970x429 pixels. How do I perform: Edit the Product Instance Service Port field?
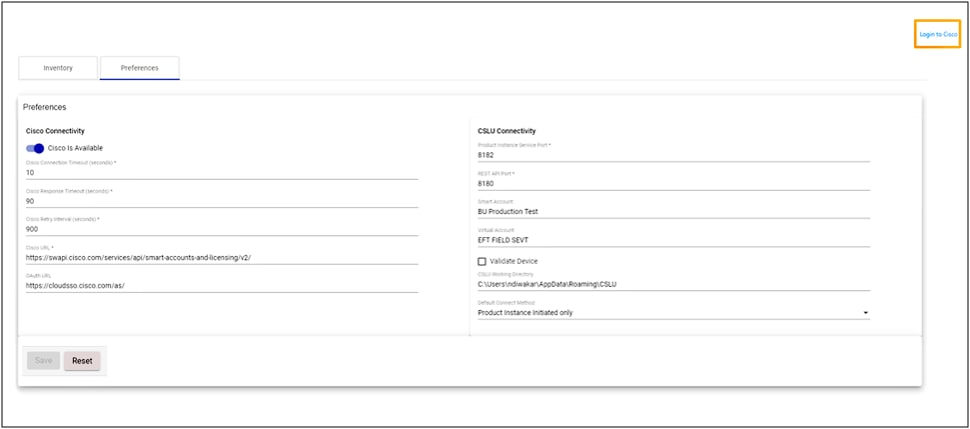(x=674, y=155)
